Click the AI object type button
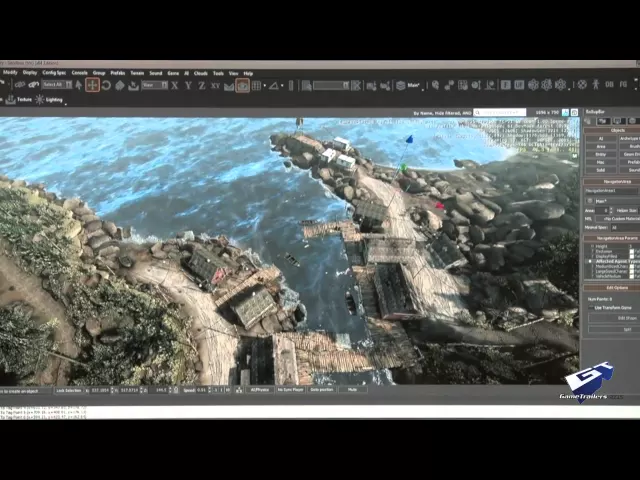Screen dimensions: 640x480 point(600,139)
